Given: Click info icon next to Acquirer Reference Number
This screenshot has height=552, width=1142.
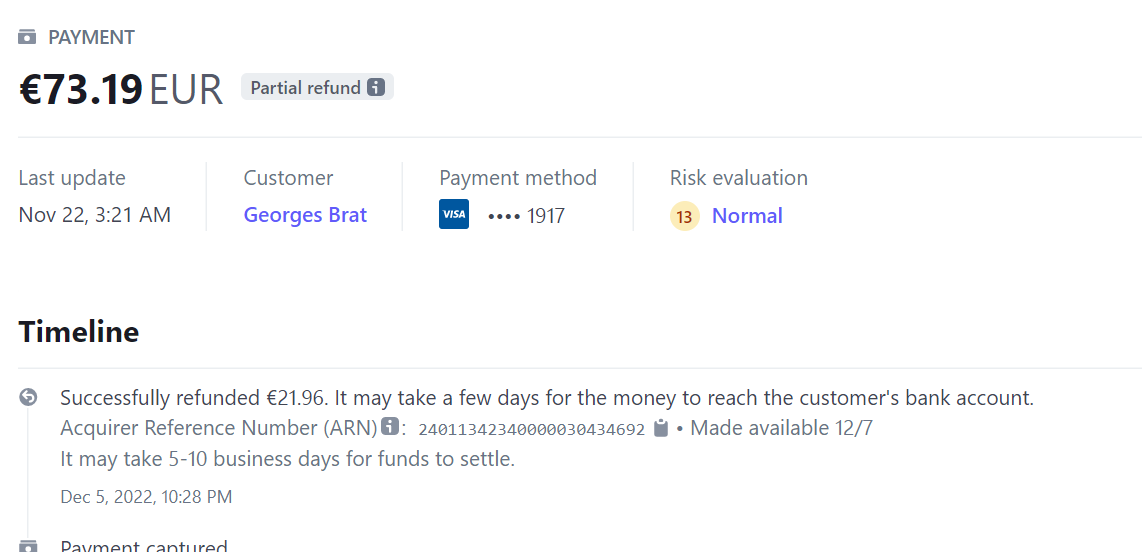Looking at the screenshot, I should (x=390, y=428).
